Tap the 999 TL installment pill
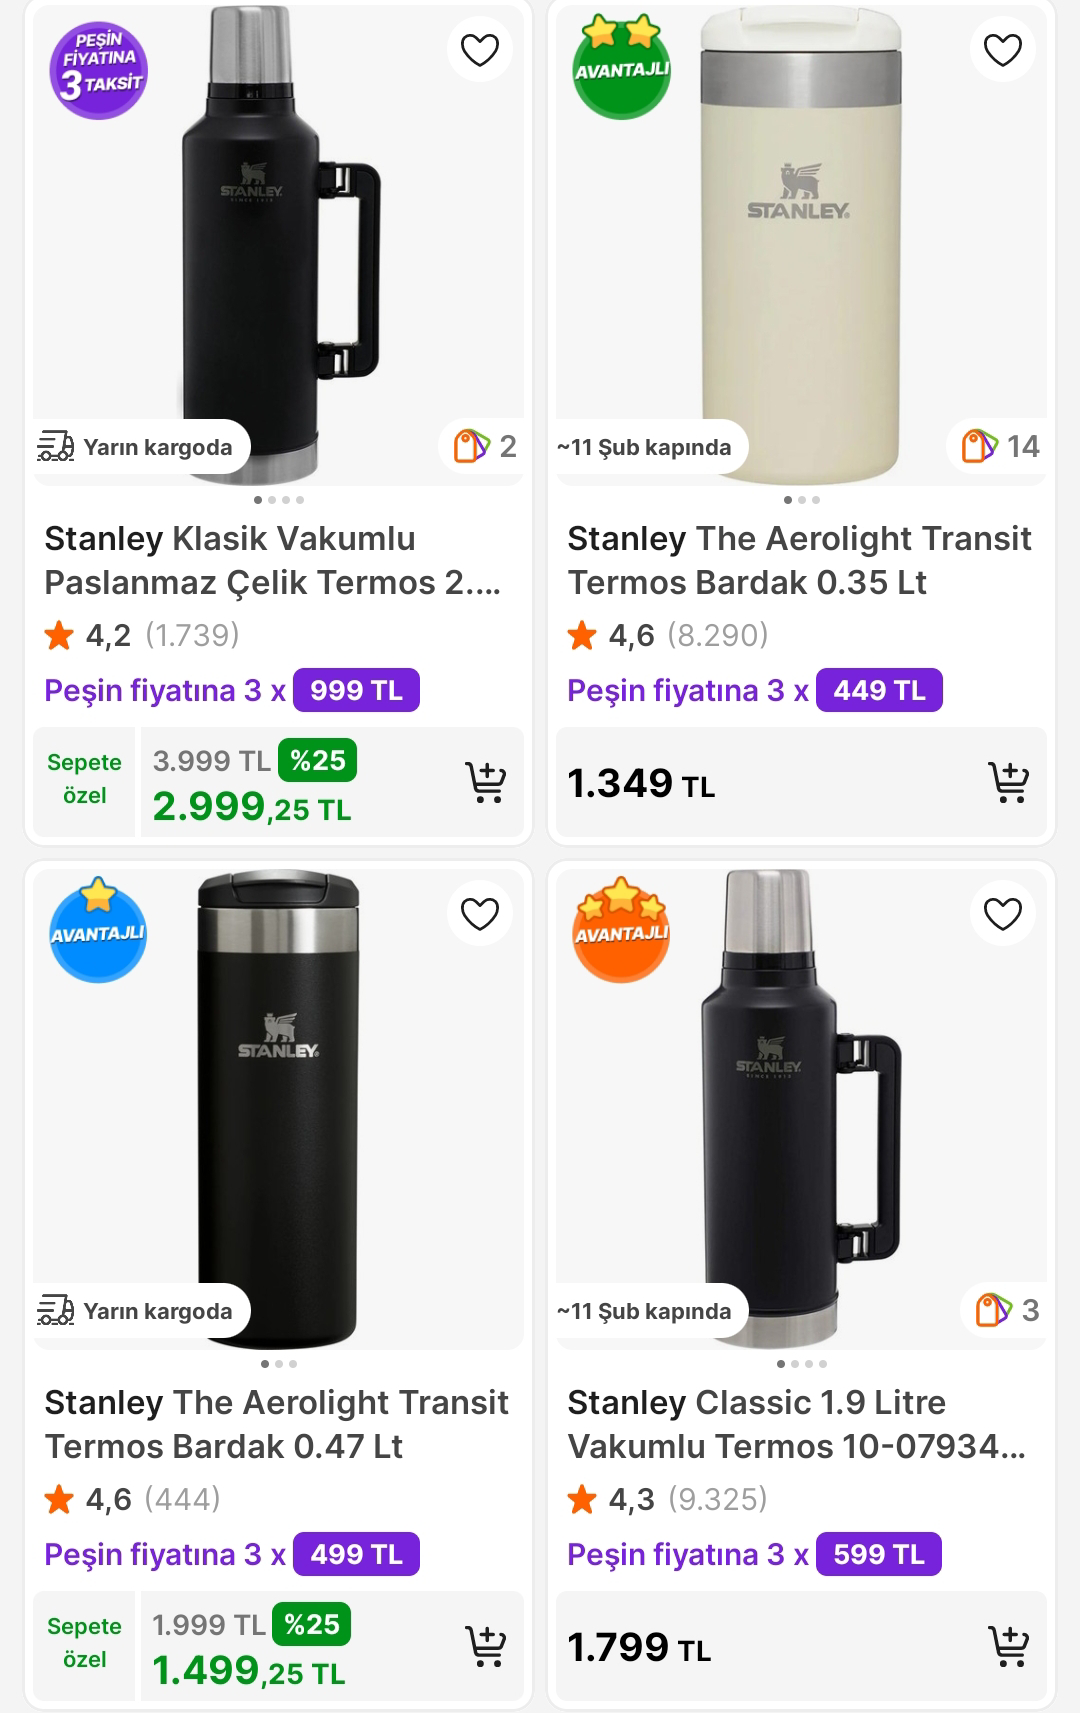 click(x=356, y=690)
